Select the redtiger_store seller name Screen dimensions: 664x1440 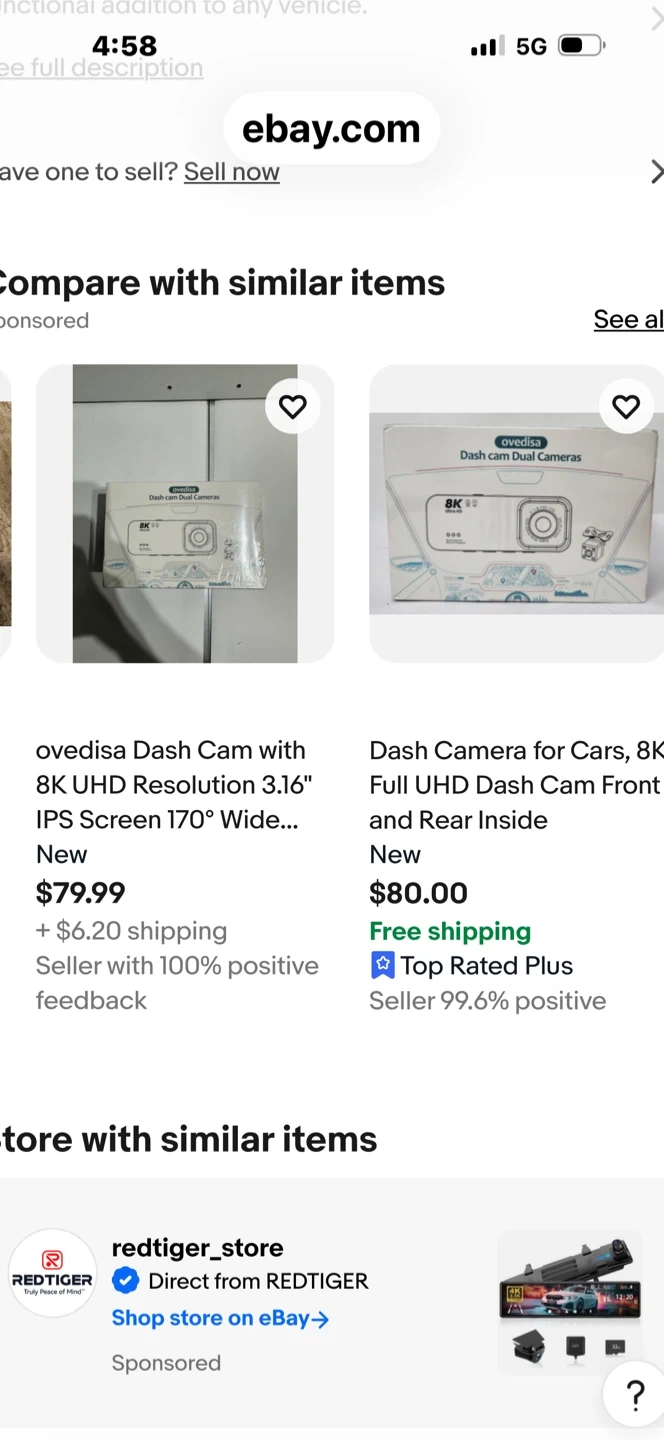click(x=197, y=1247)
